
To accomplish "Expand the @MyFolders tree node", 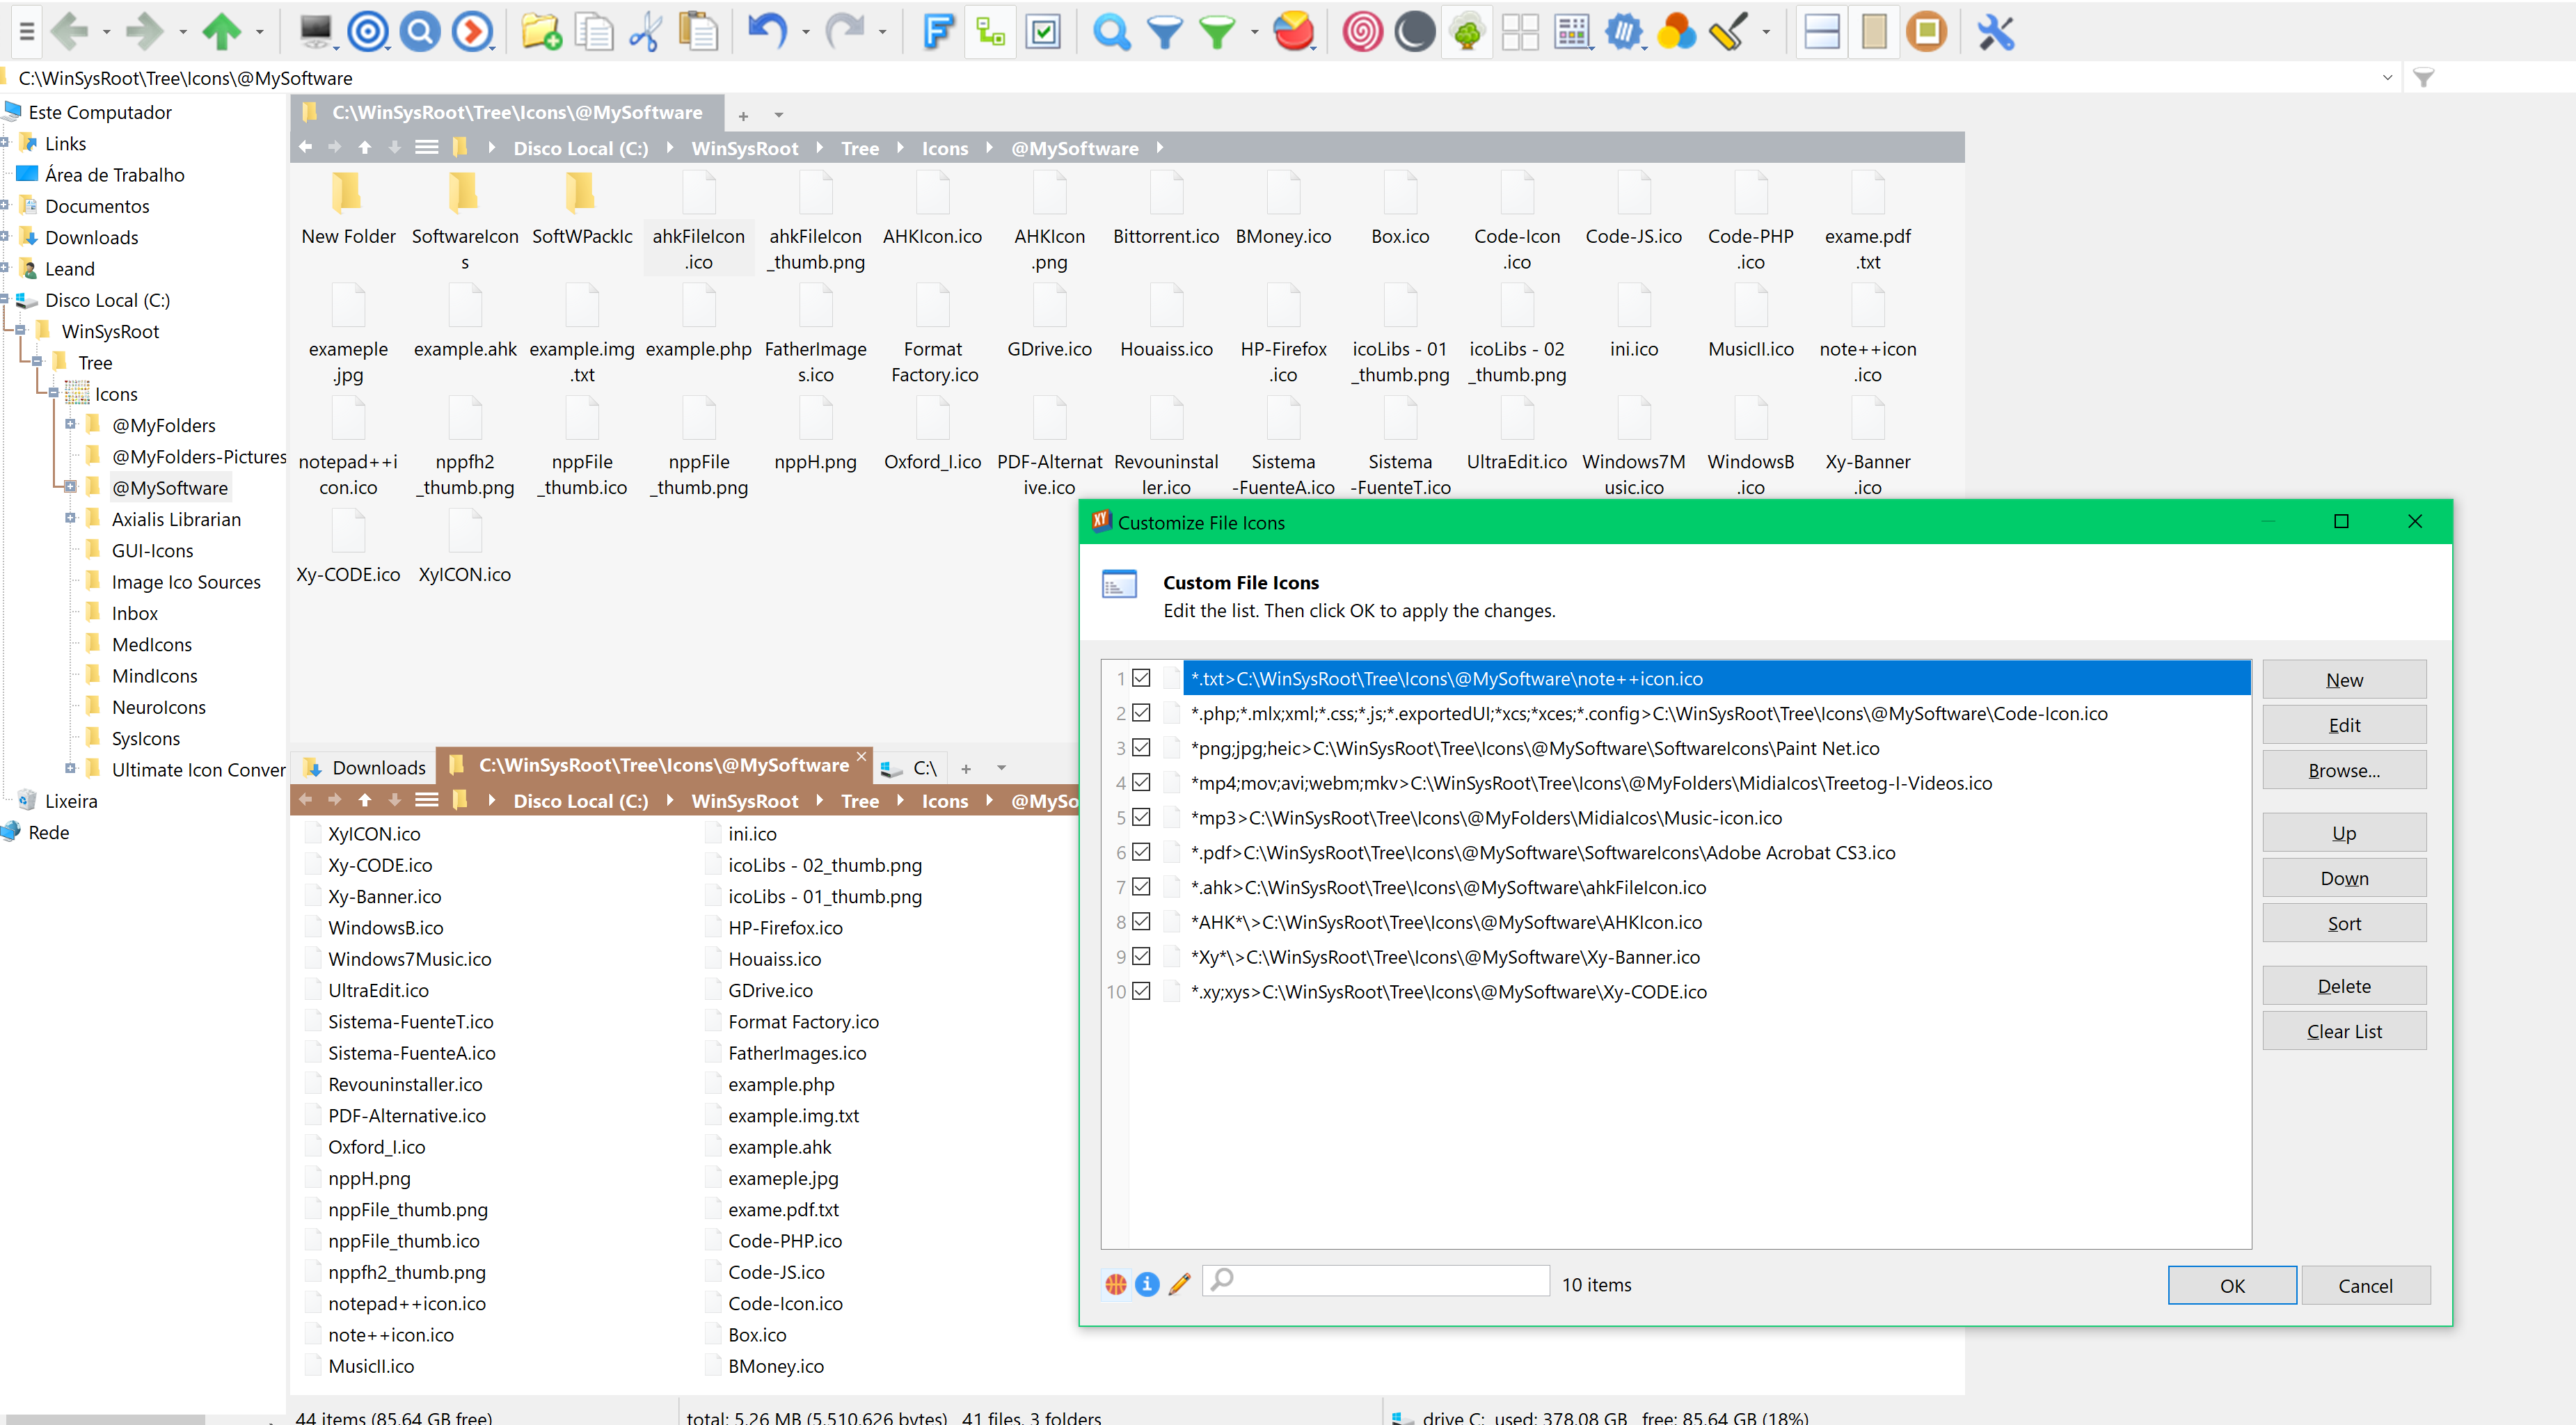I will click(70, 424).
